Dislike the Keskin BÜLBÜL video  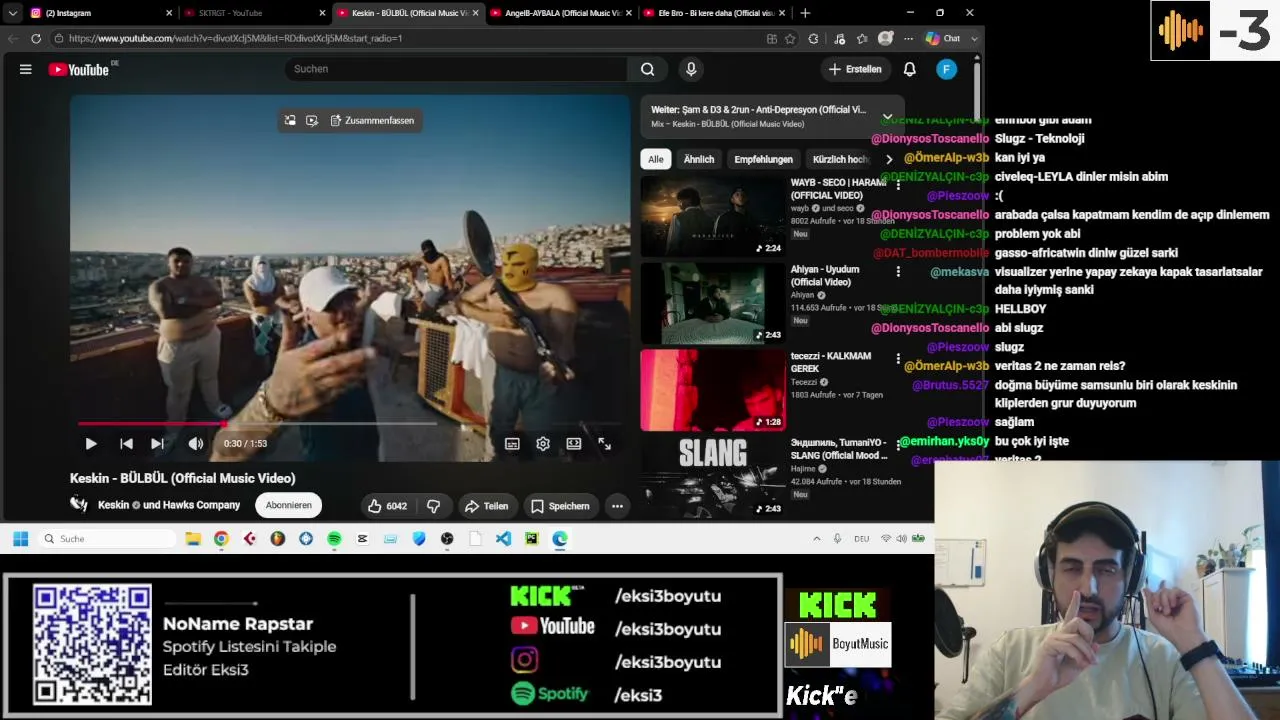click(x=434, y=506)
